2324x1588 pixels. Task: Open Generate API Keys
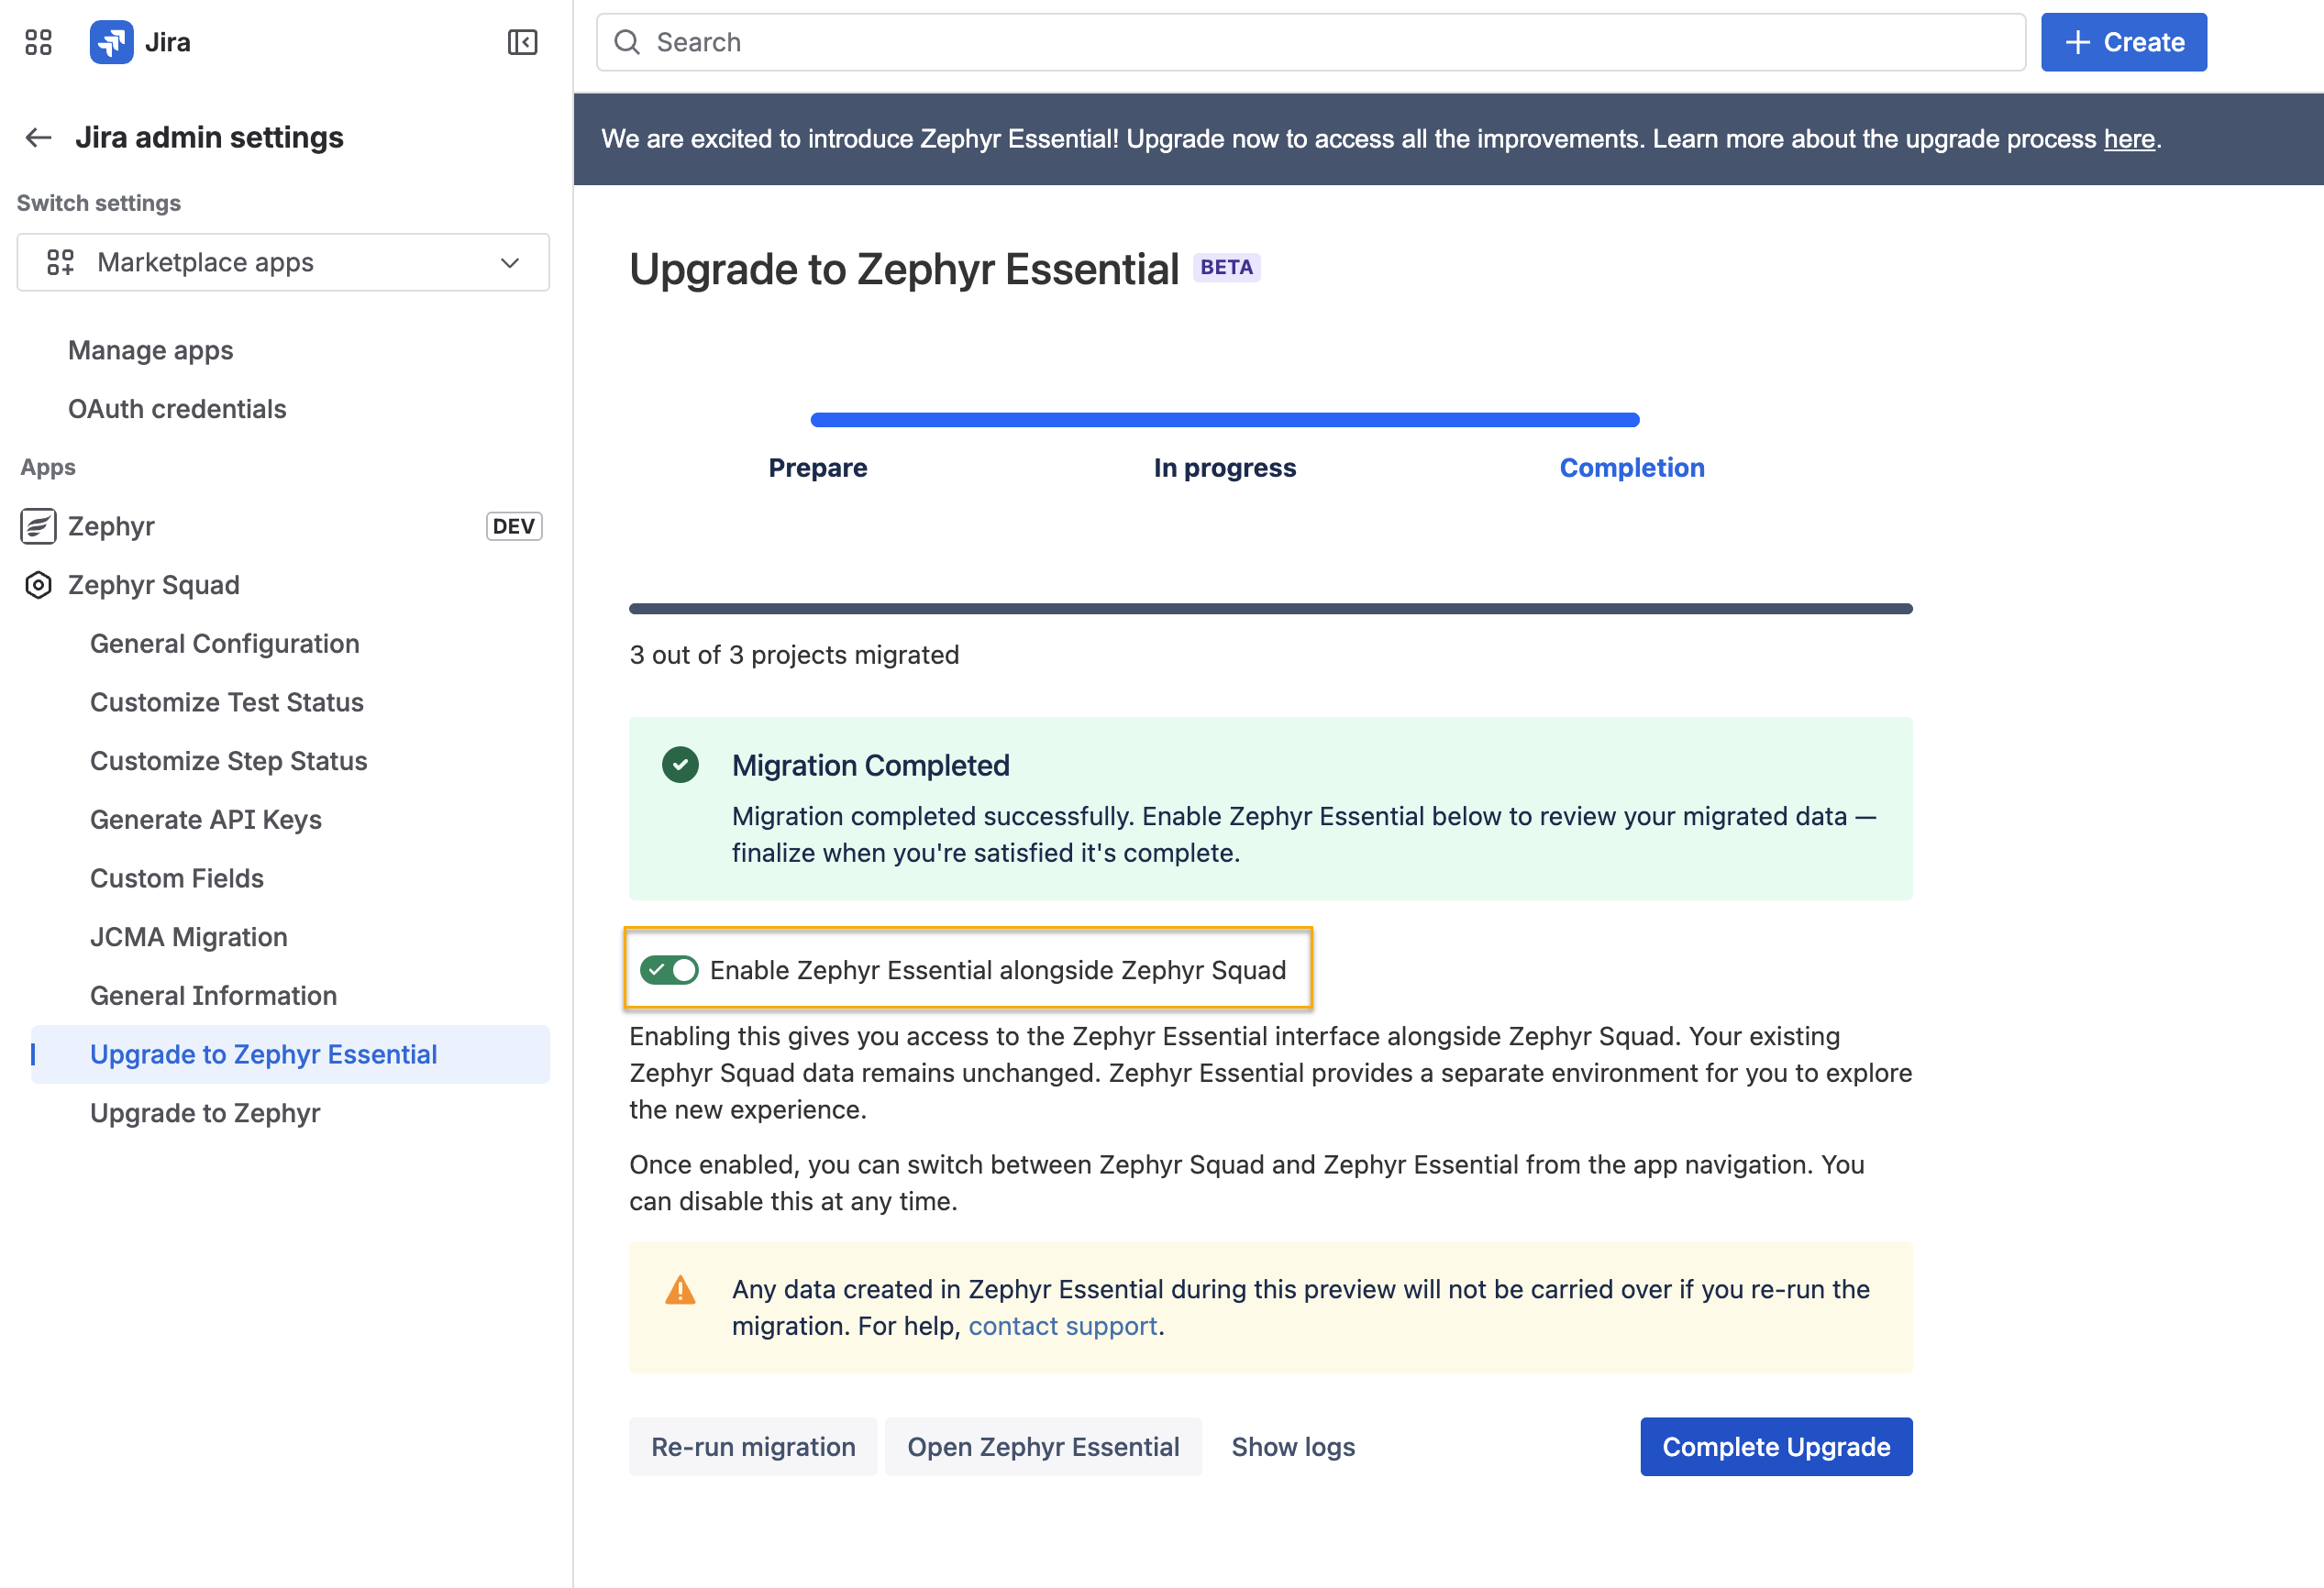[x=206, y=820]
